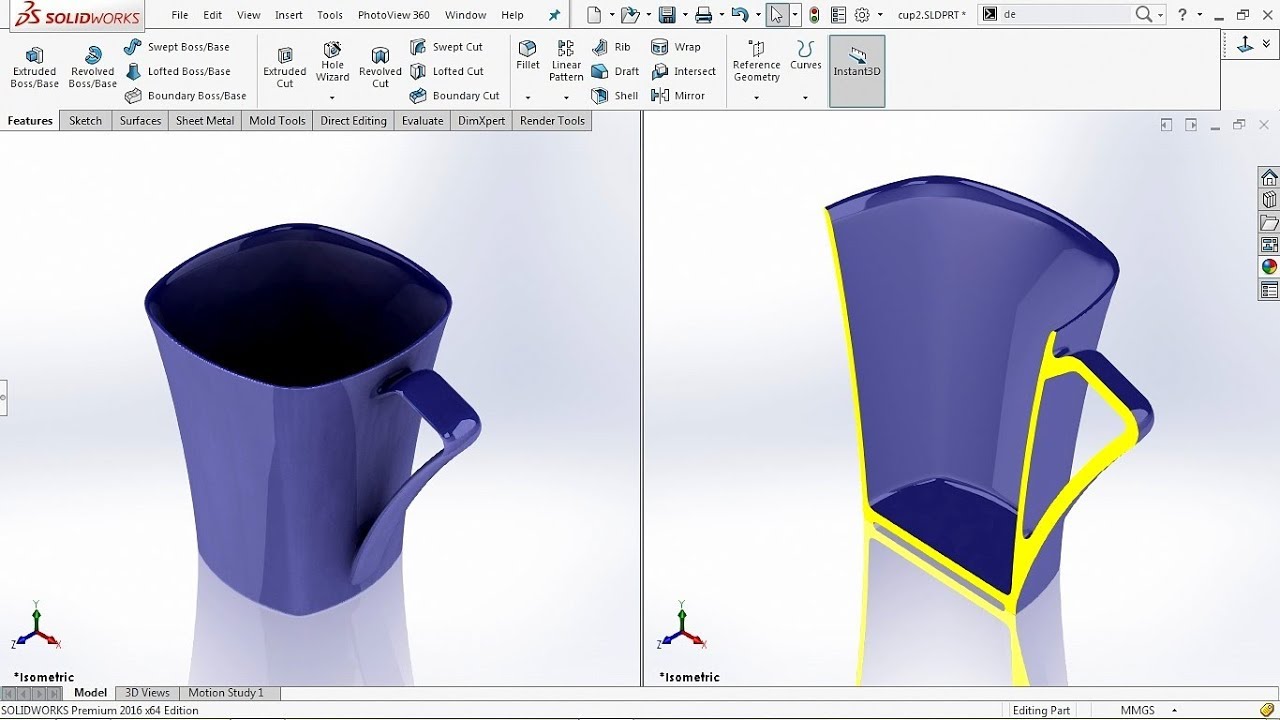Image resolution: width=1280 pixels, height=720 pixels.
Task: Open Reference Geometry tools
Action: click(756, 62)
